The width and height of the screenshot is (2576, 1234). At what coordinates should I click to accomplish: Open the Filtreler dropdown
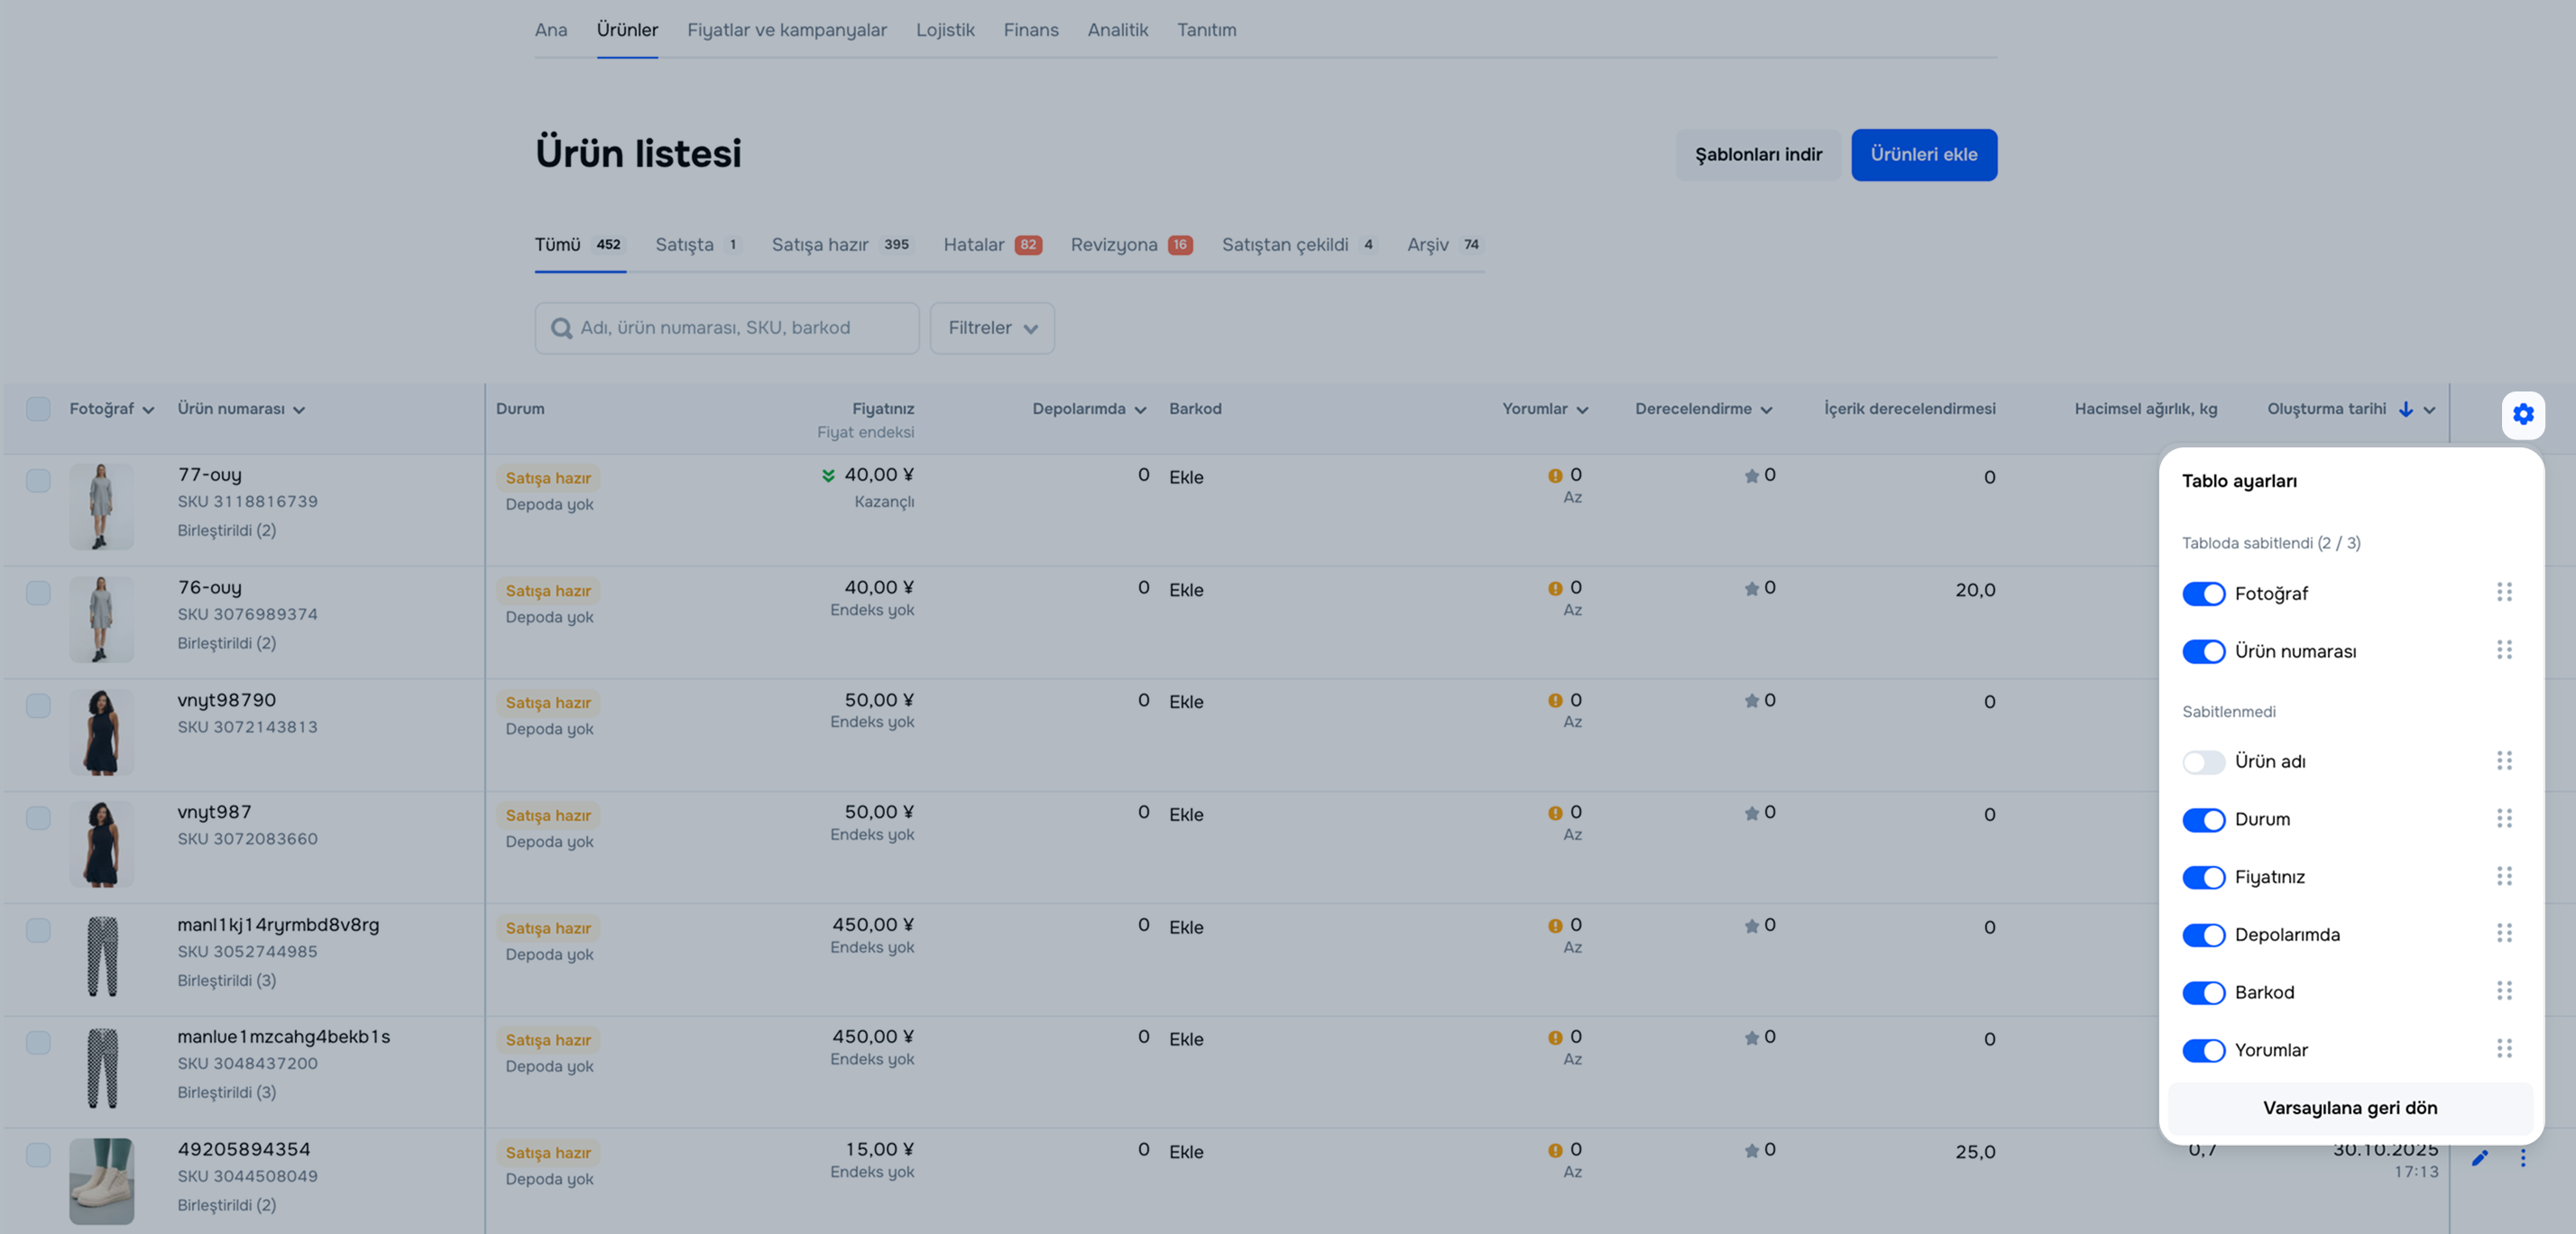pyautogui.click(x=991, y=328)
